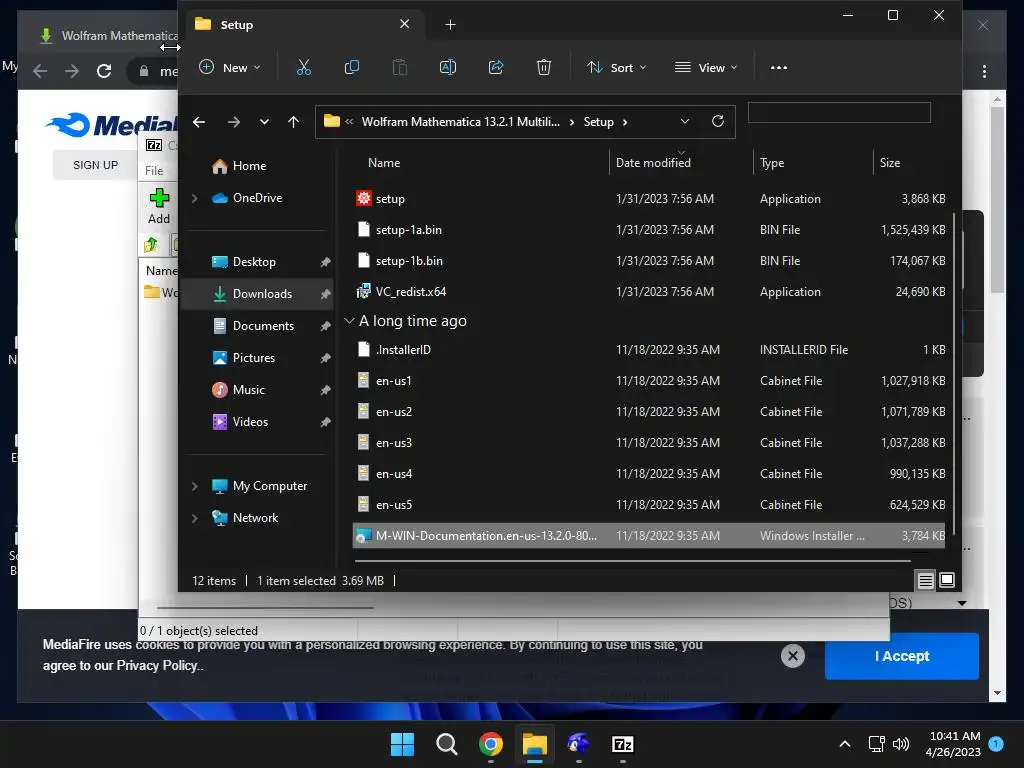Sort by the Size column header
The width and height of the screenshot is (1024, 768).
coord(889,163)
